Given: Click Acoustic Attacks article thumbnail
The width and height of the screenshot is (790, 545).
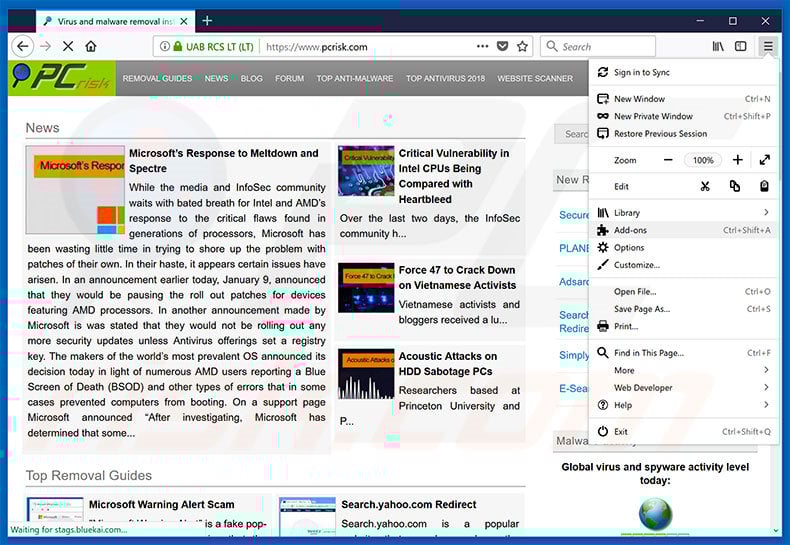Looking at the screenshot, I should pyautogui.click(x=366, y=374).
